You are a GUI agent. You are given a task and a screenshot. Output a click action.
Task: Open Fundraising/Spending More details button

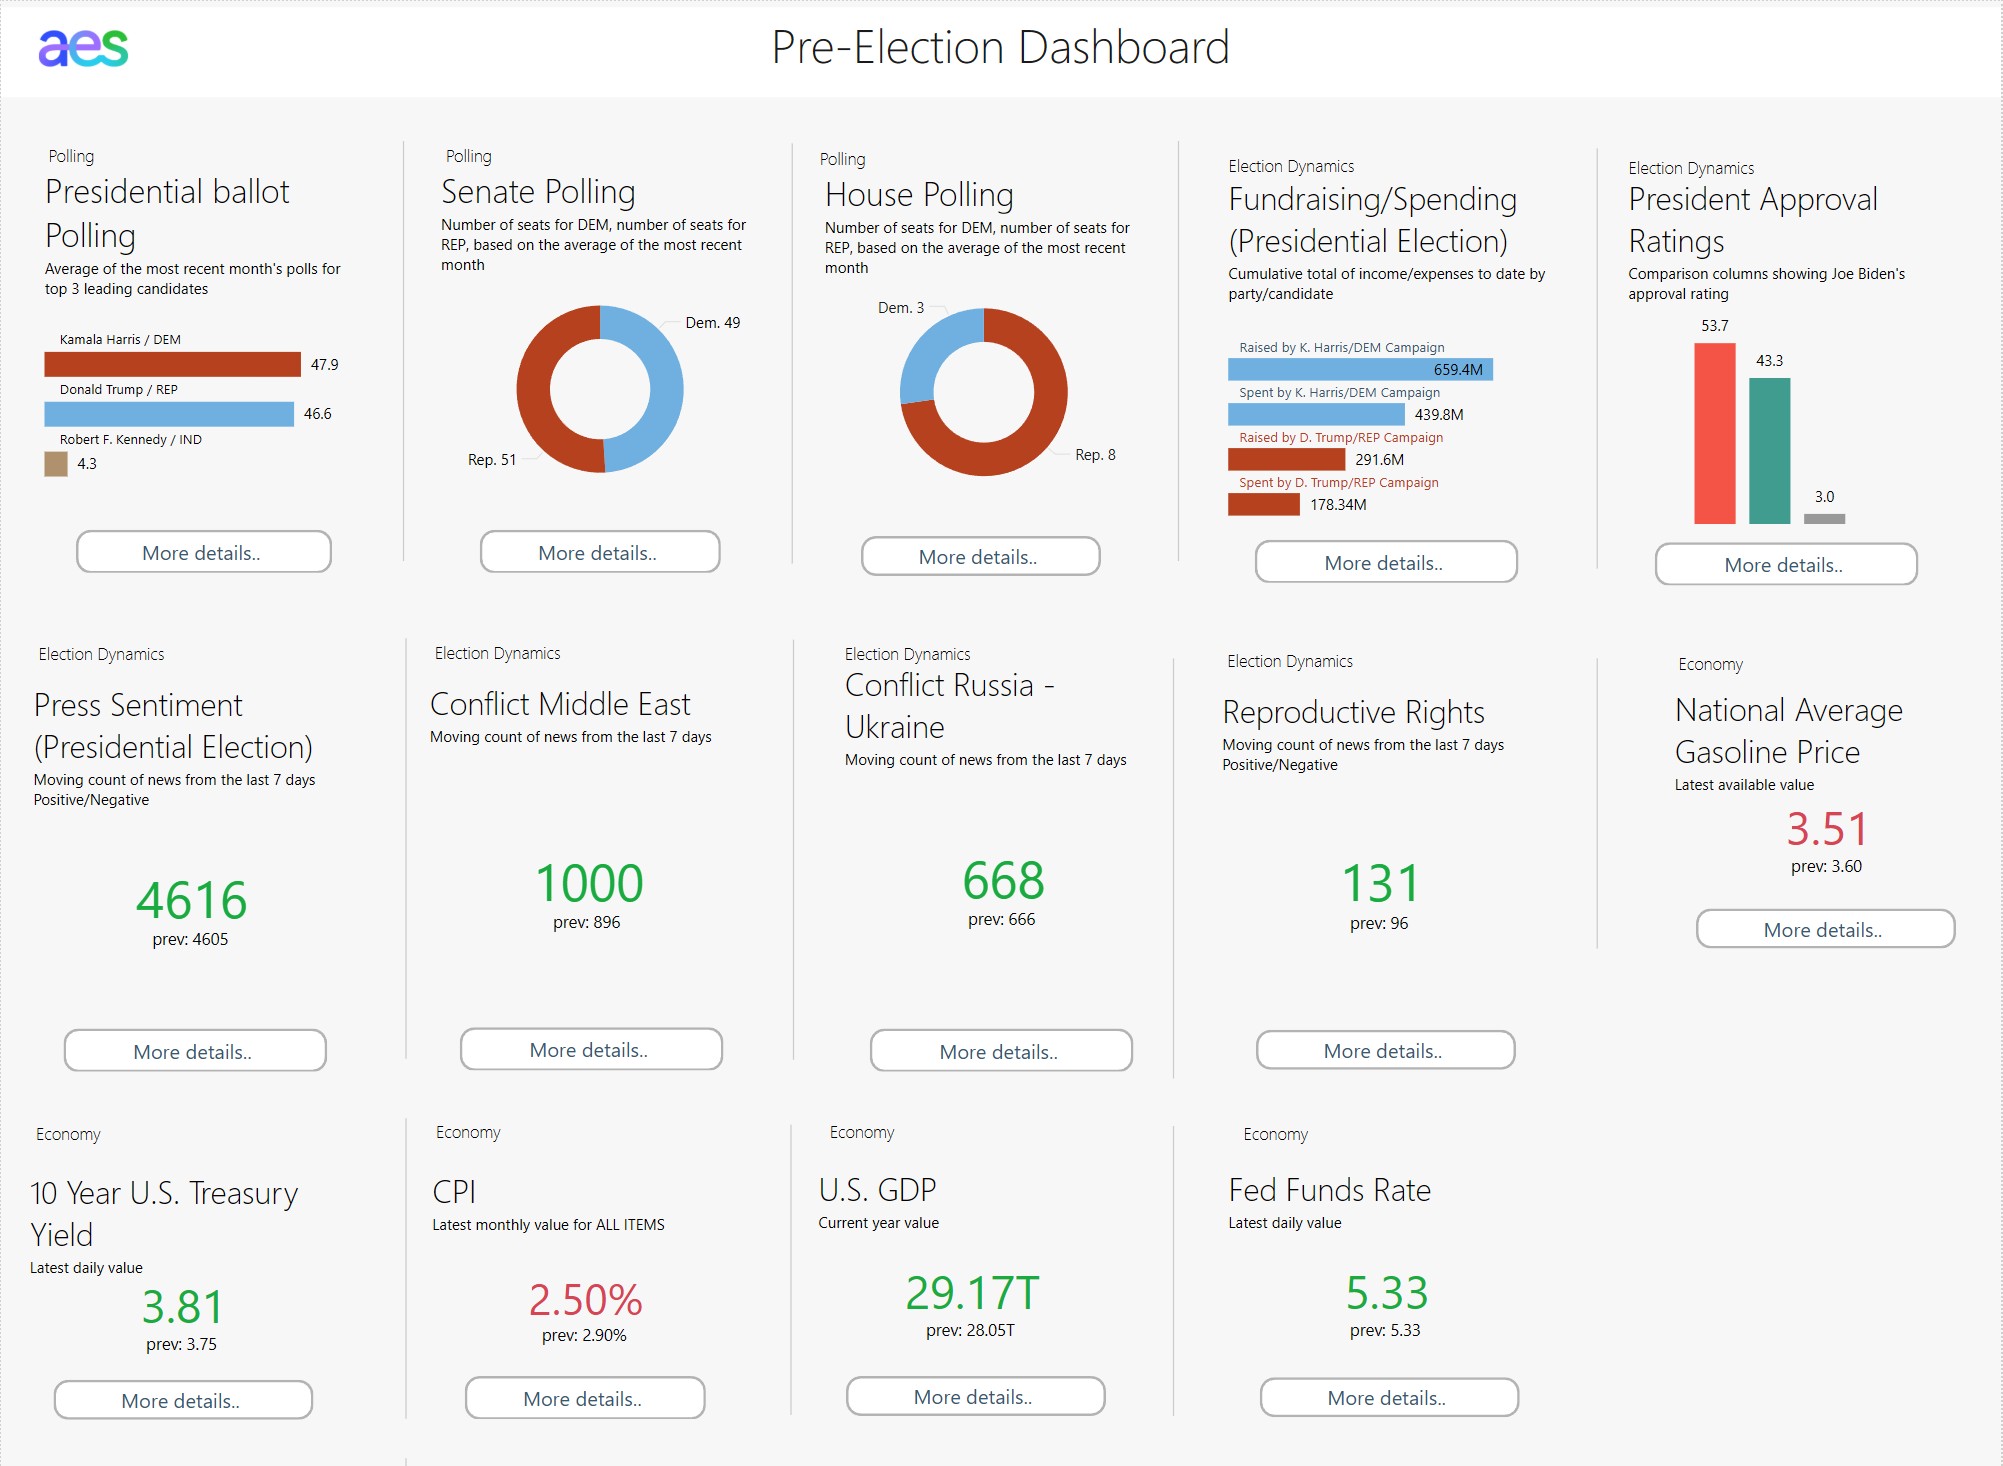coord(1385,563)
